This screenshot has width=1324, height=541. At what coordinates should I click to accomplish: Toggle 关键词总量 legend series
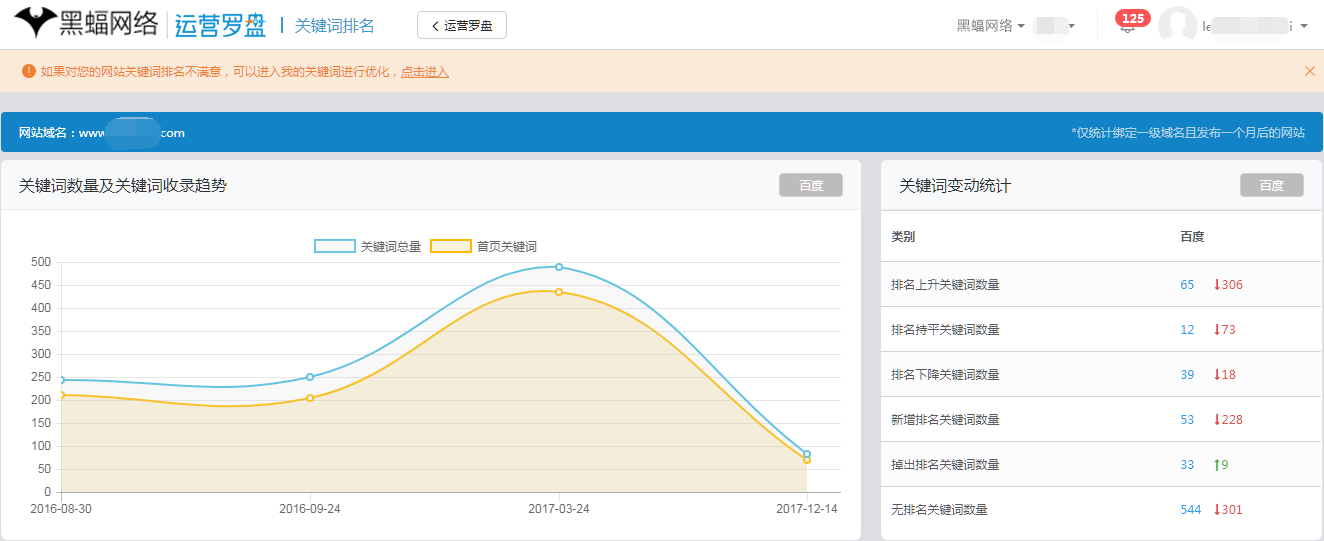(335, 247)
